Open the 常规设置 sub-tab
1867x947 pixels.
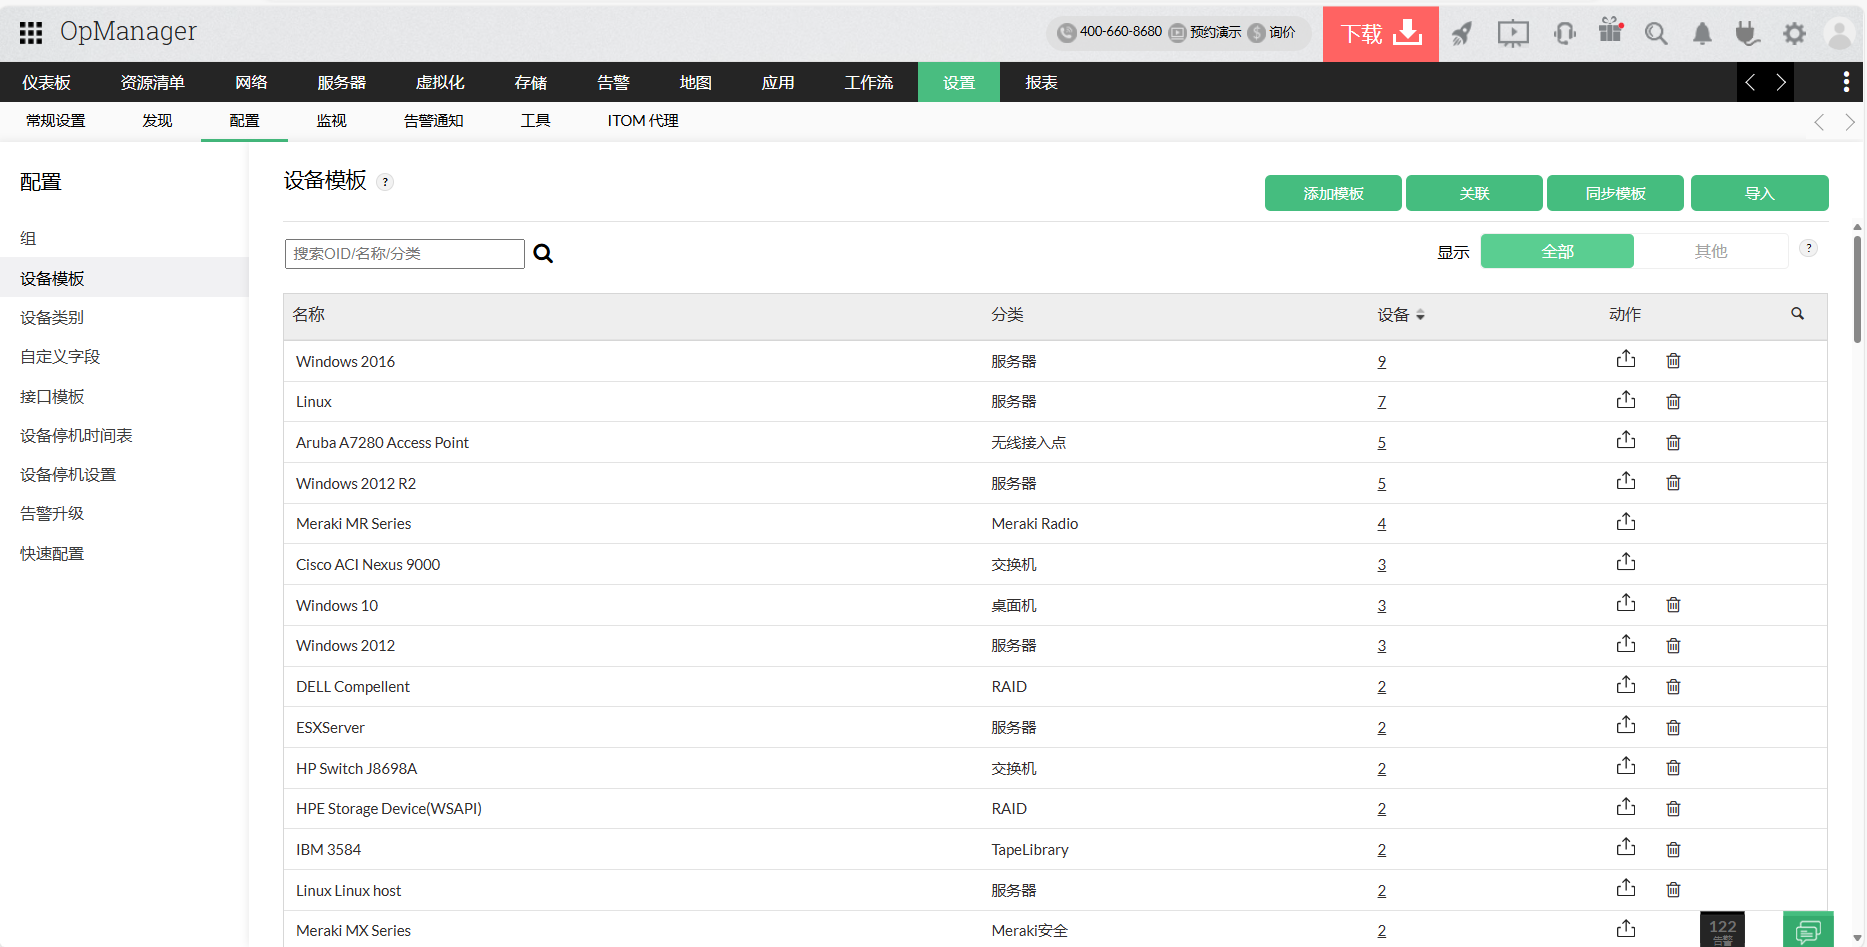56,121
